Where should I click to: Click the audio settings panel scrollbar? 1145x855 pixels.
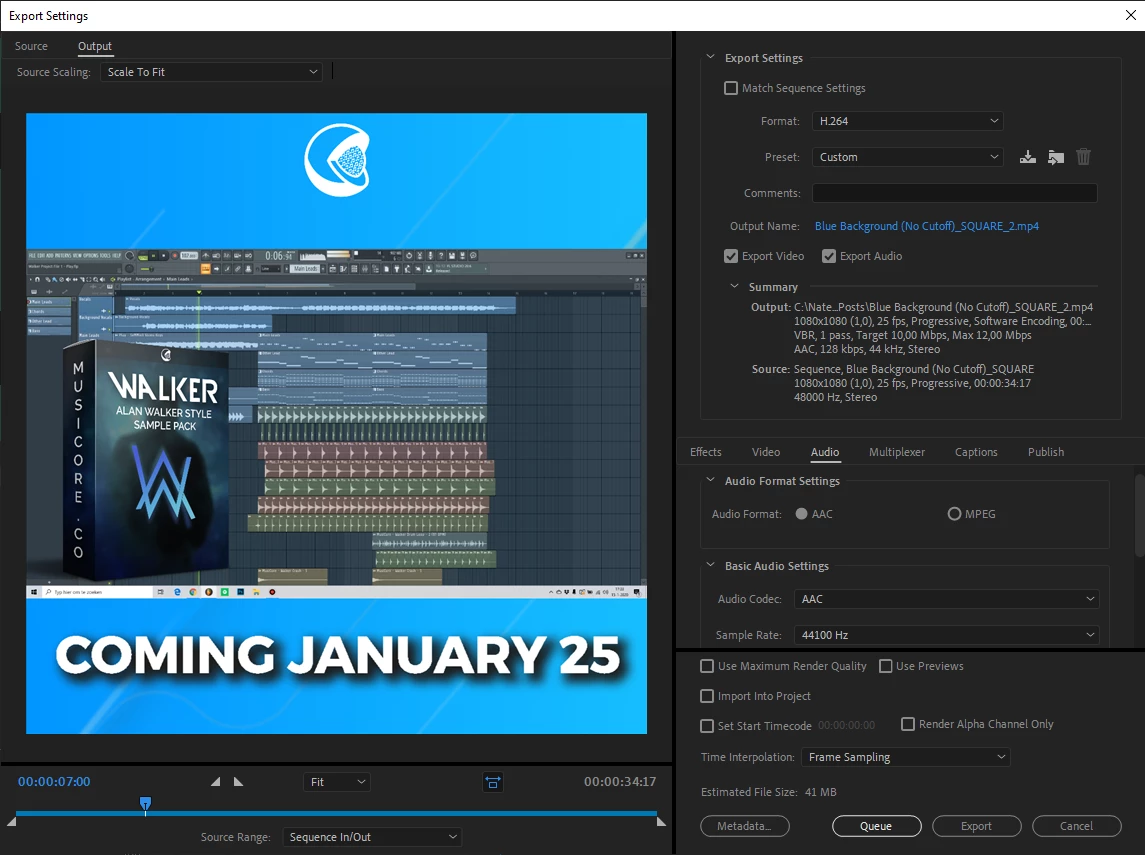(x=1139, y=515)
